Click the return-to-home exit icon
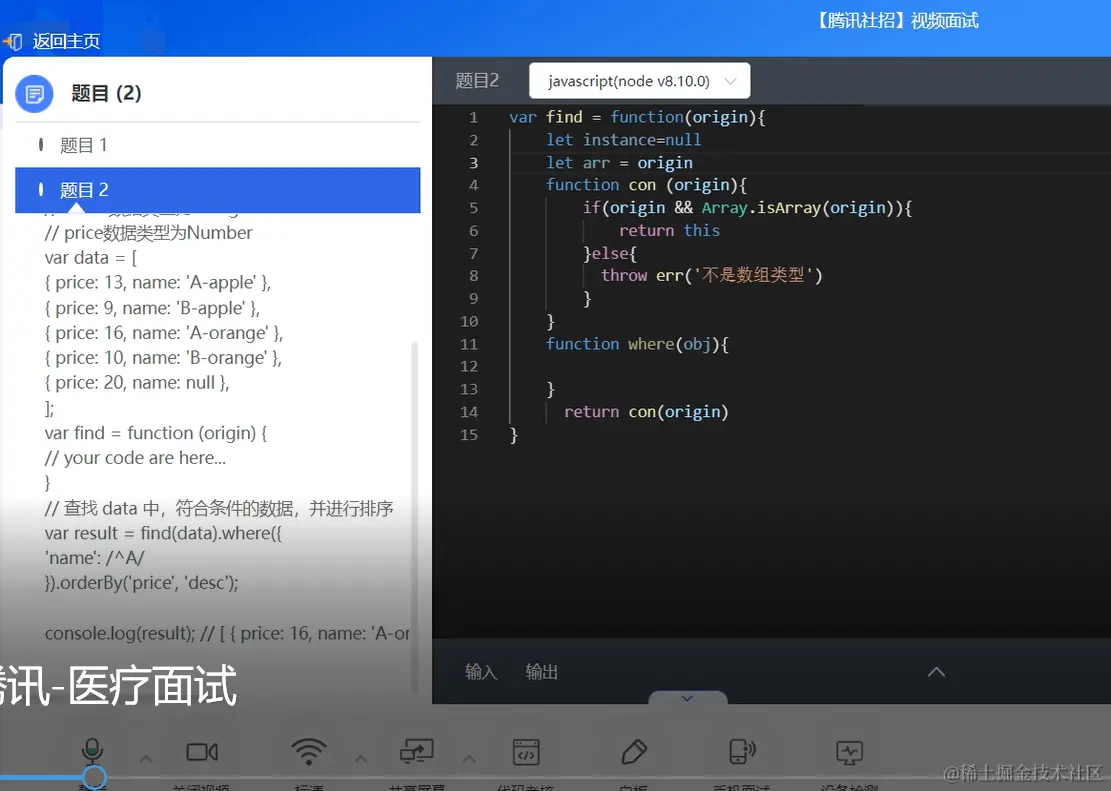The width and height of the screenshot is (1111, 791). point(13,42)
